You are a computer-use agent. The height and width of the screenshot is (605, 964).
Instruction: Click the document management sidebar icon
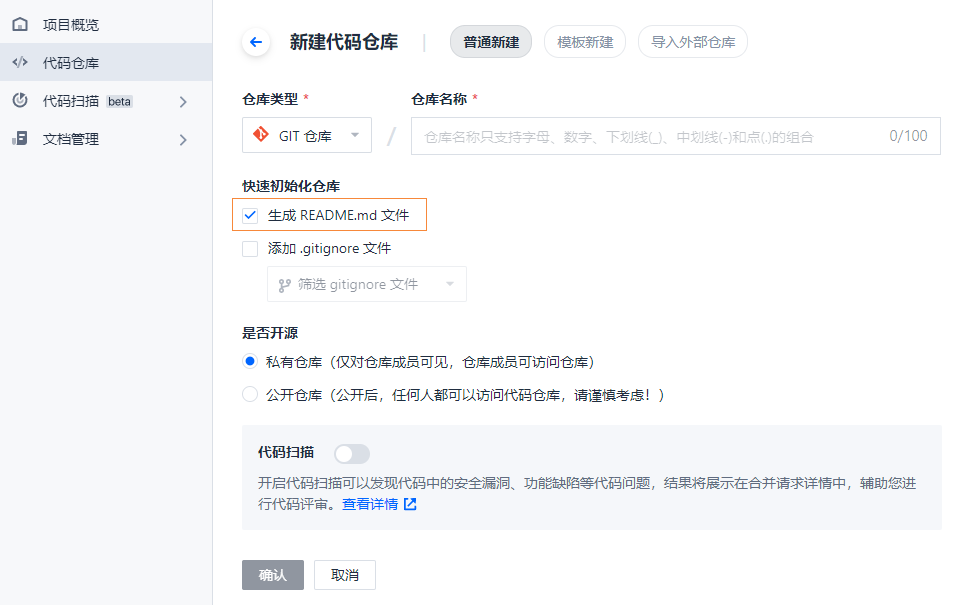(x=20, y=138)
